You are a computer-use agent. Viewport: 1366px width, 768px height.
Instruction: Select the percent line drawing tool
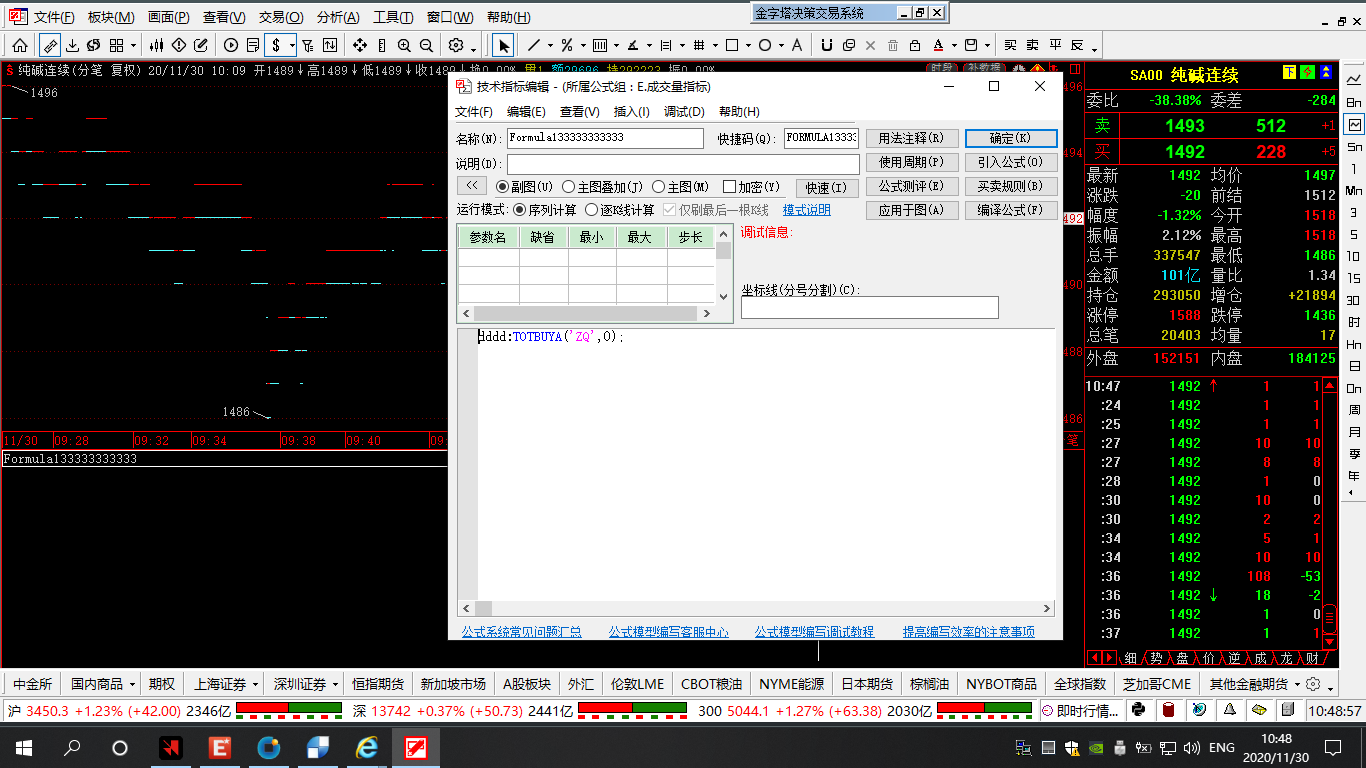[x=567, y=45]
